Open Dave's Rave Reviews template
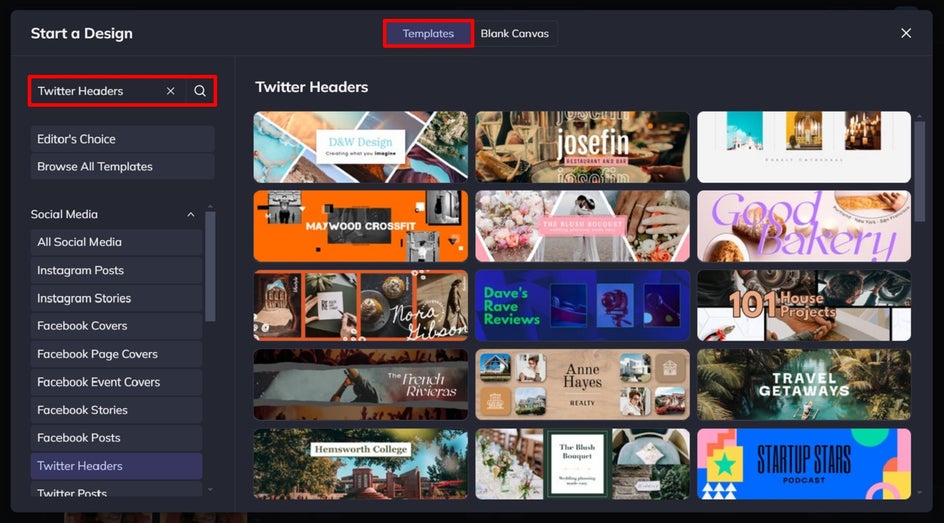 pyautogui.click(x=582, y=306)
